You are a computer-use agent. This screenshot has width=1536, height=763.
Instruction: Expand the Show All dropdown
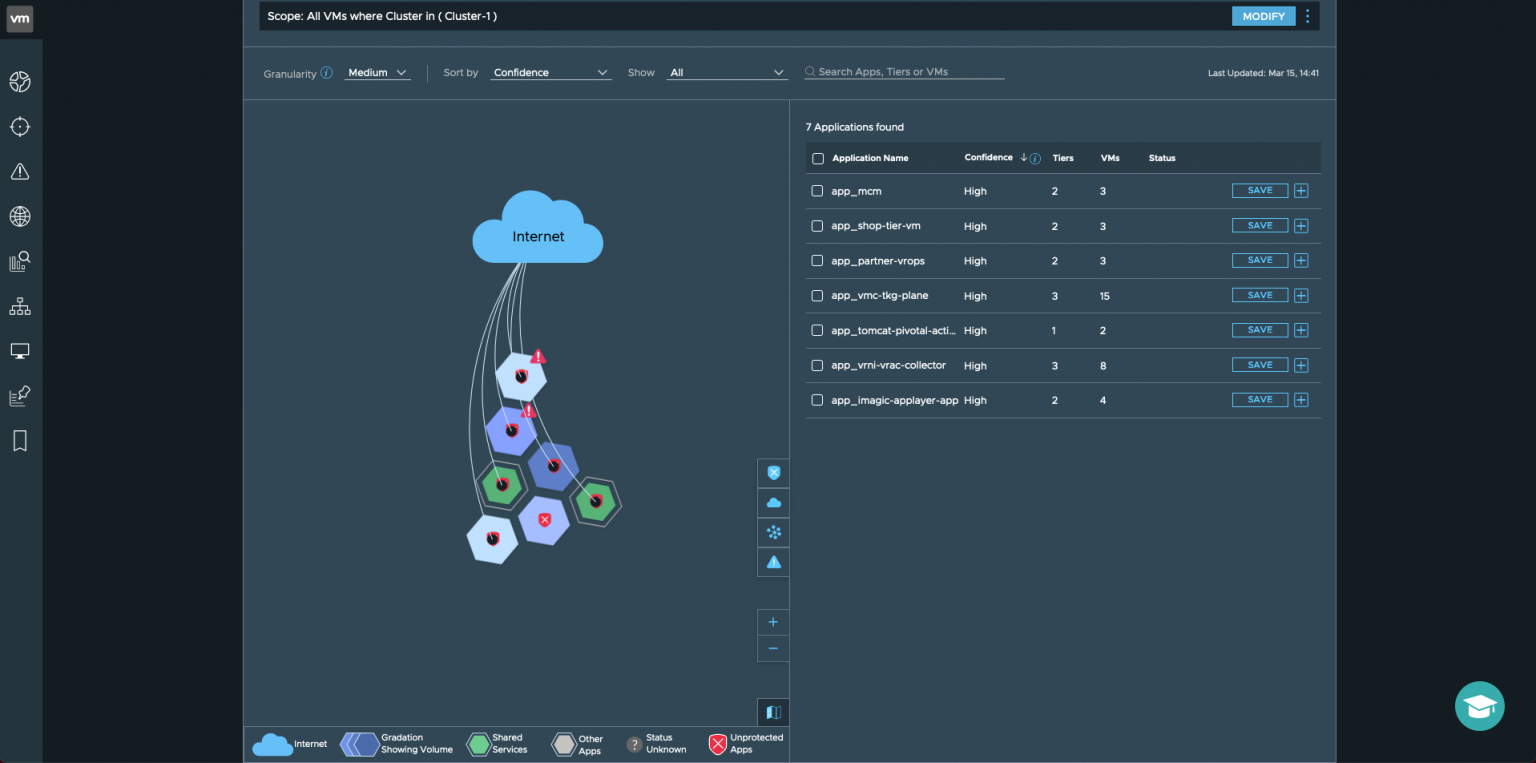(727, 73)
